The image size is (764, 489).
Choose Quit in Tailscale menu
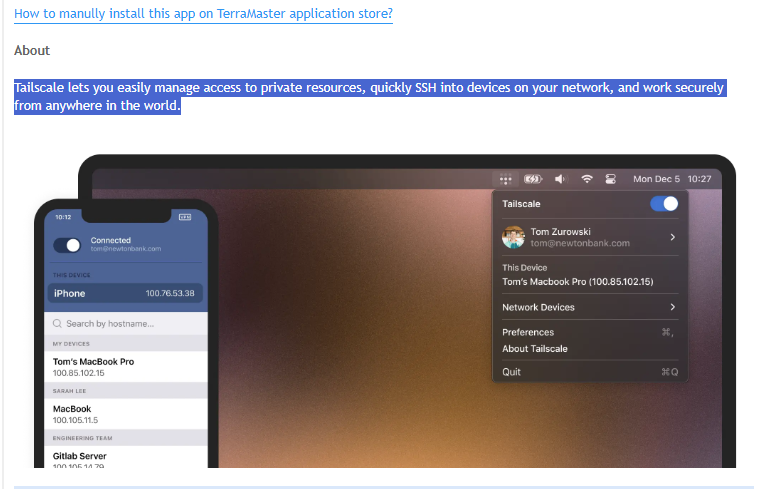pyautogui.click(x=590, y=372)
